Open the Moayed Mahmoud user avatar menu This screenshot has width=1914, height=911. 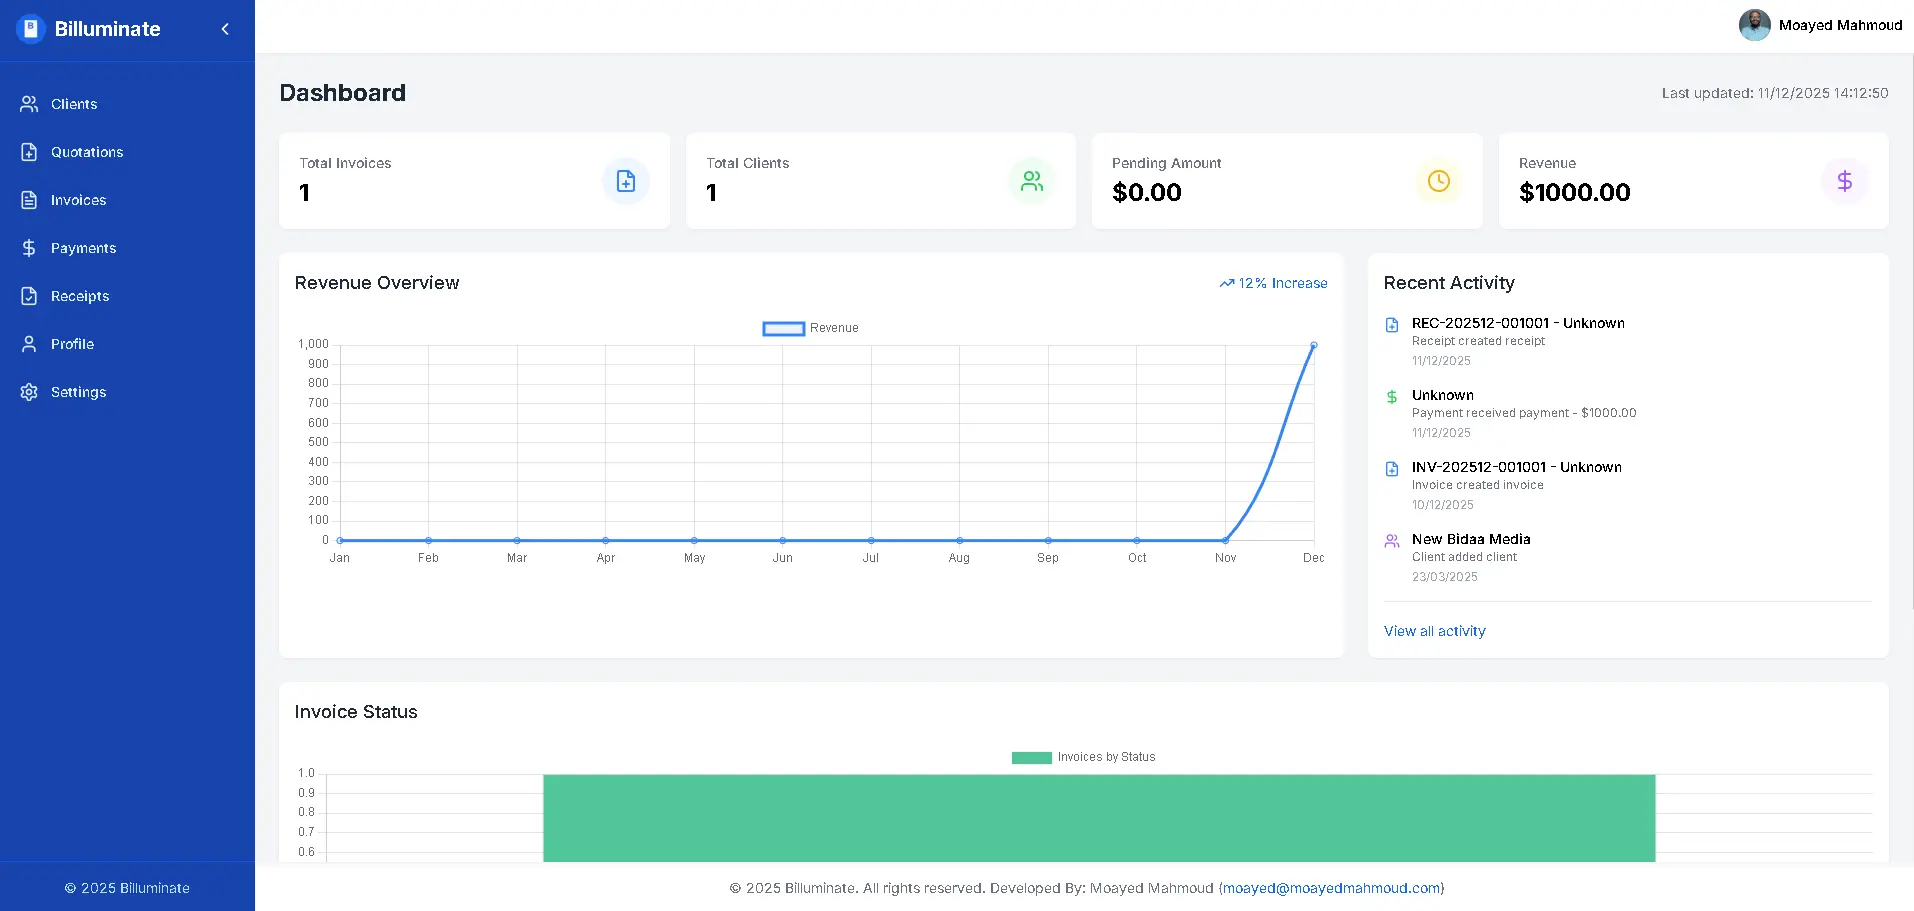click(x=1754, y=25)
